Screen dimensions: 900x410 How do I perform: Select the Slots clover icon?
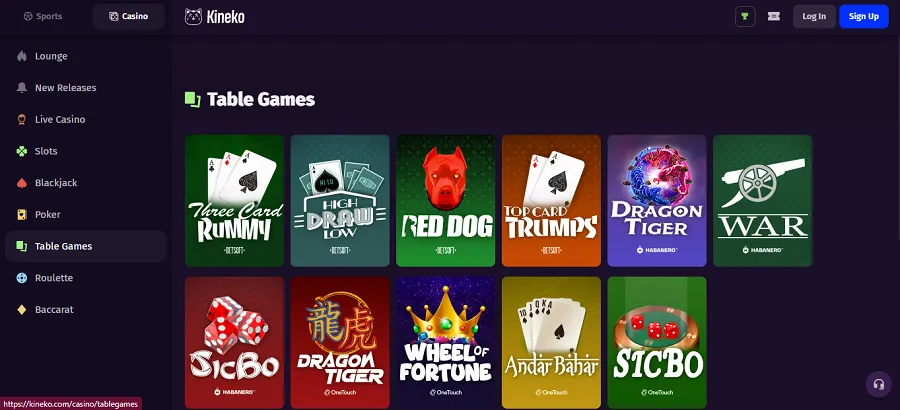coord(22,151)
